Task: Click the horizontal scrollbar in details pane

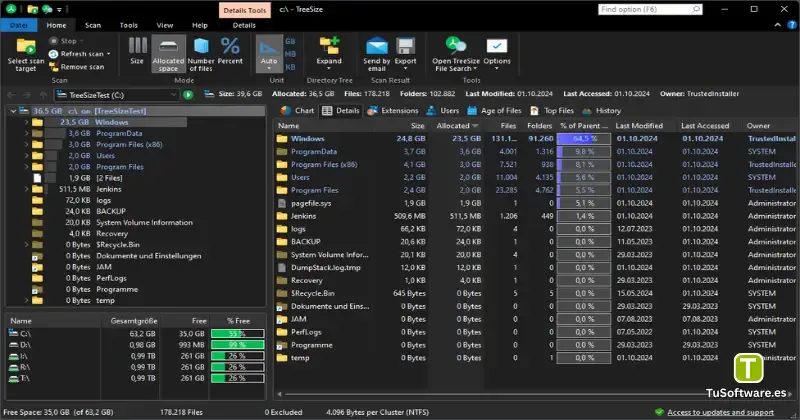Action: (x=536, y=394)
